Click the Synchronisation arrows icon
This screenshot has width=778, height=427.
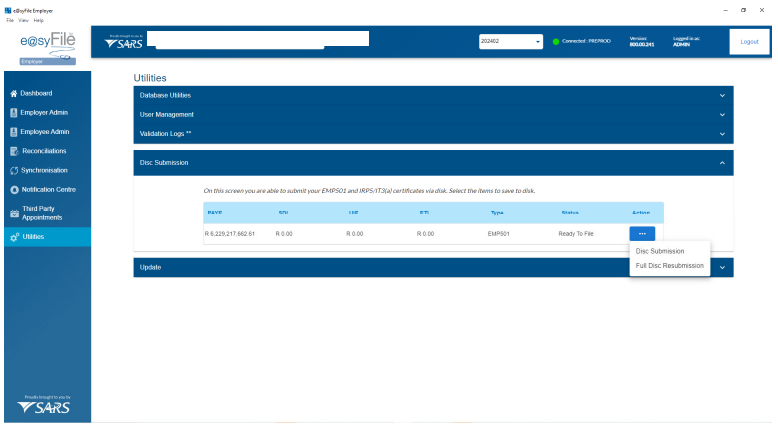point(13,170)
